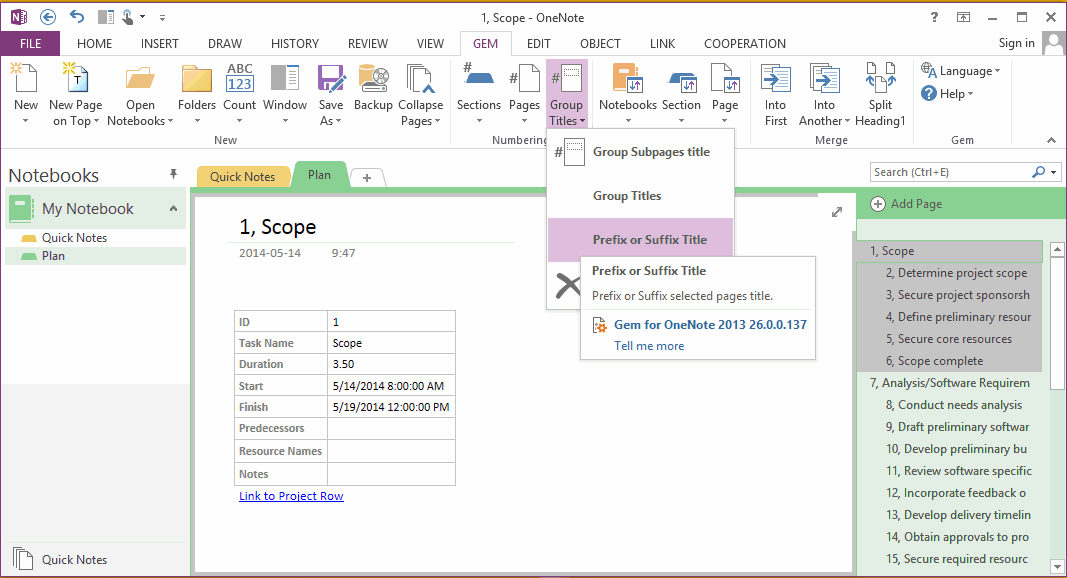
Task: Open the Language dropdown
Action: pos(960,71)
